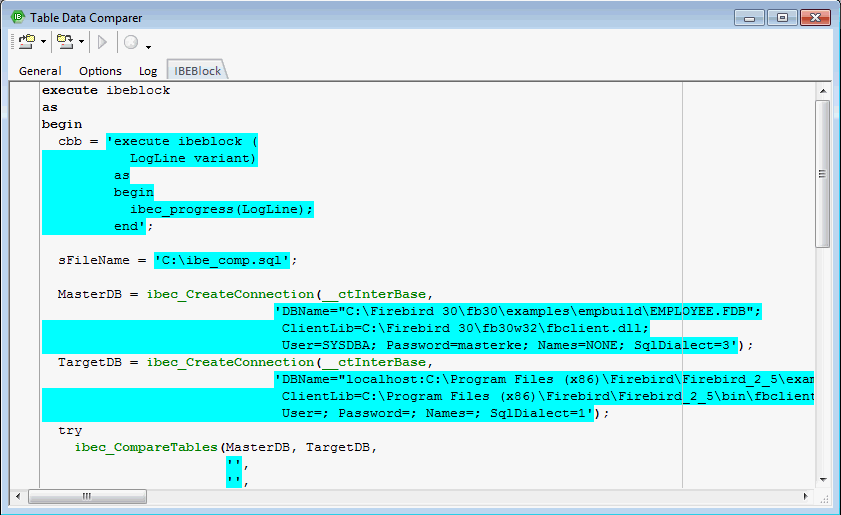Click the 'DBName="localhost:C:\Program Files' line
Viewport: 841px width, 515px height.
tap(544, 379)
